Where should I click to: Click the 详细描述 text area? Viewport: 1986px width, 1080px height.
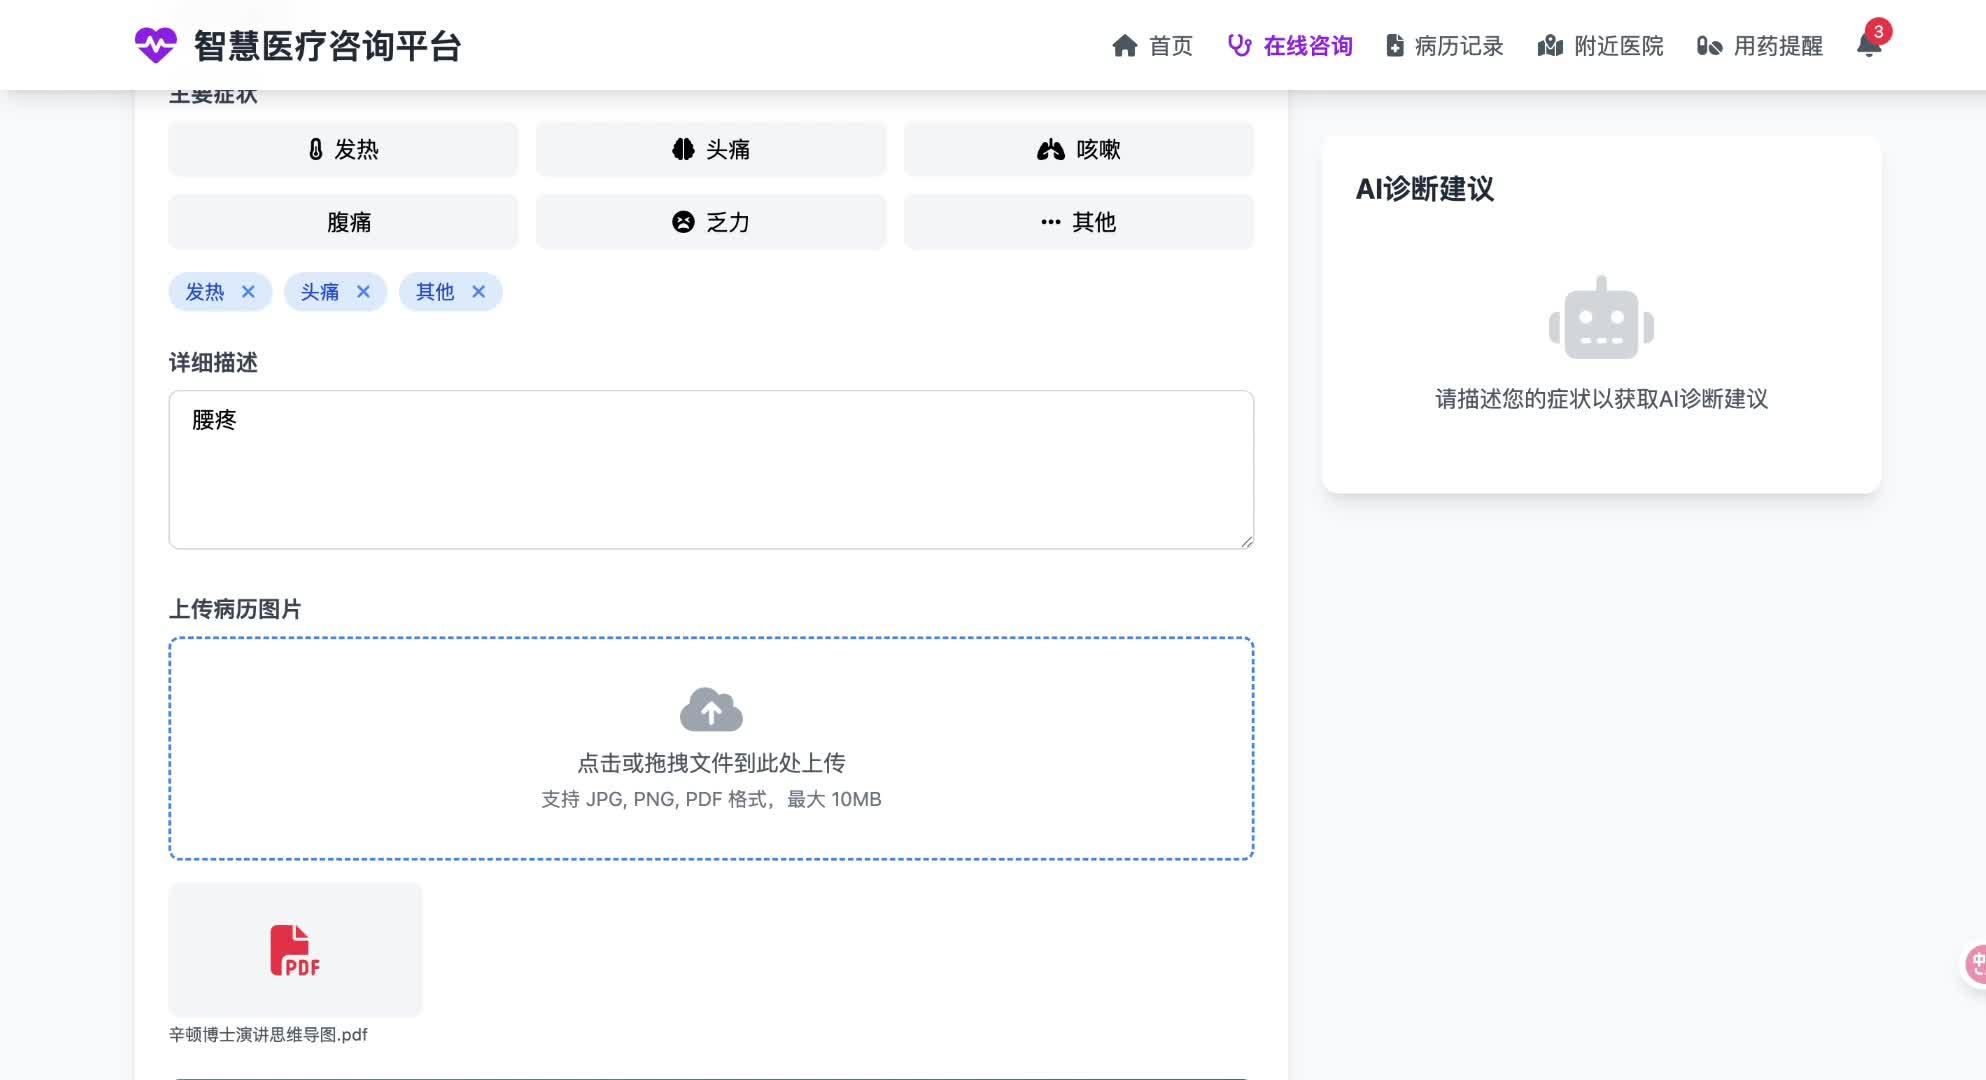click(x=711, y=470)
